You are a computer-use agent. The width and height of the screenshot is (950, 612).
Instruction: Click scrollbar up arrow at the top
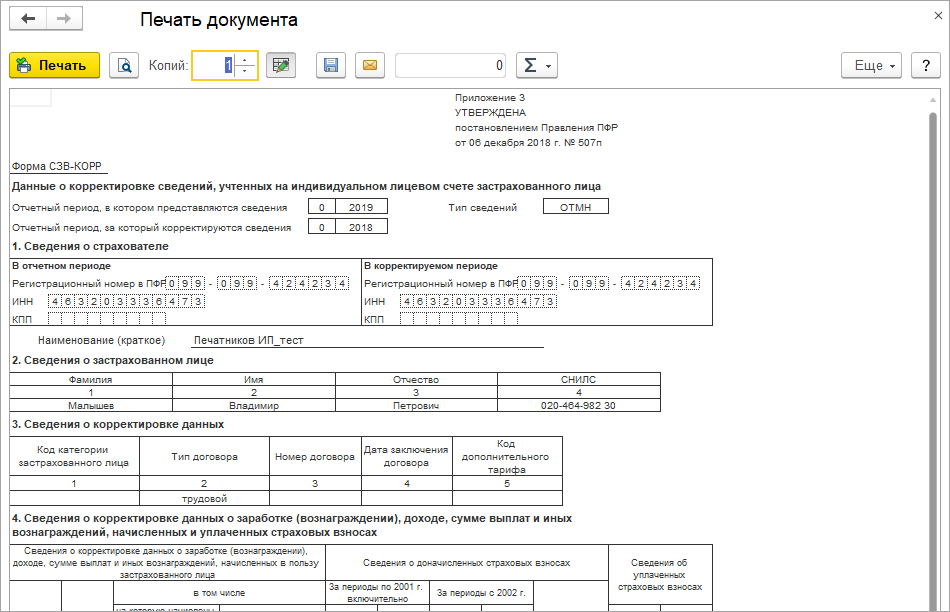point(933,100)
